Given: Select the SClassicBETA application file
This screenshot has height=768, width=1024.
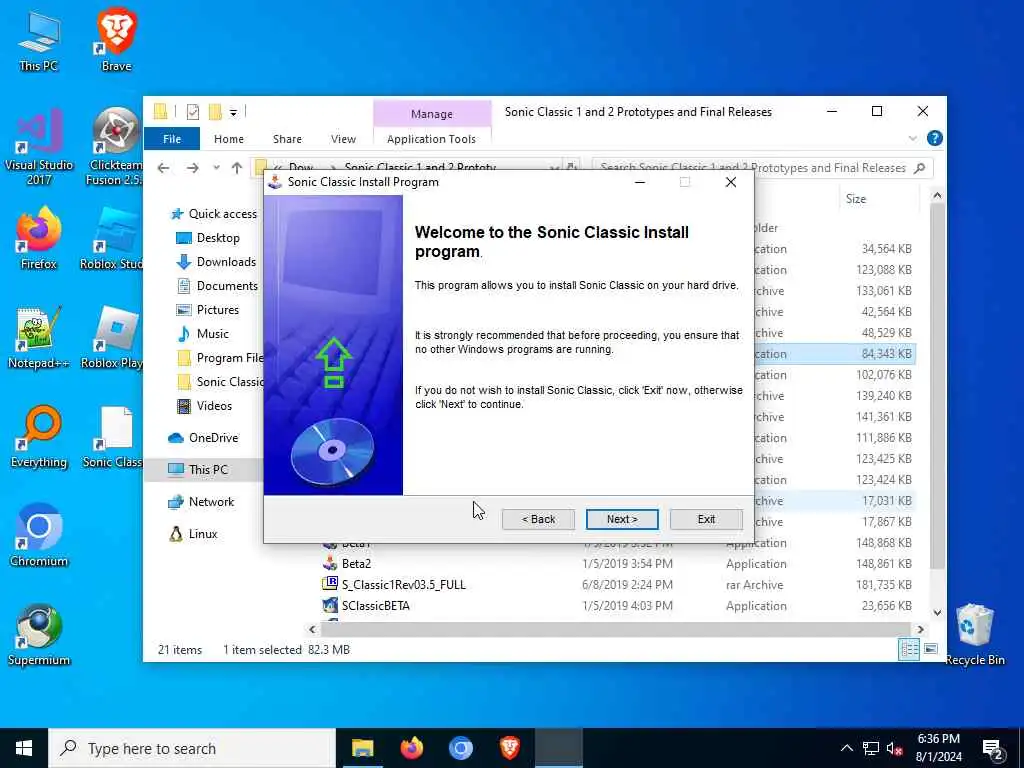Looking at the screenshot, I should point(366,605).
